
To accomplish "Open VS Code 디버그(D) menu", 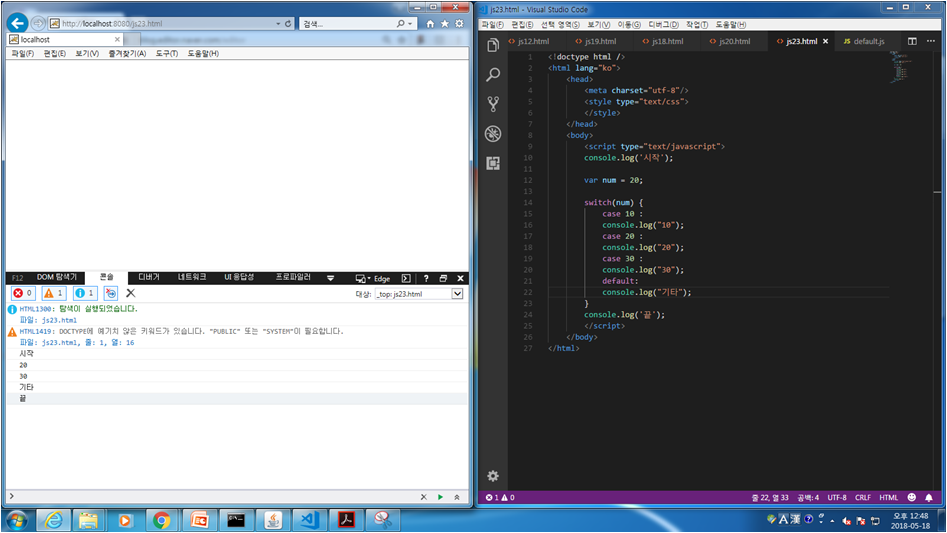I will coord(663,25).
